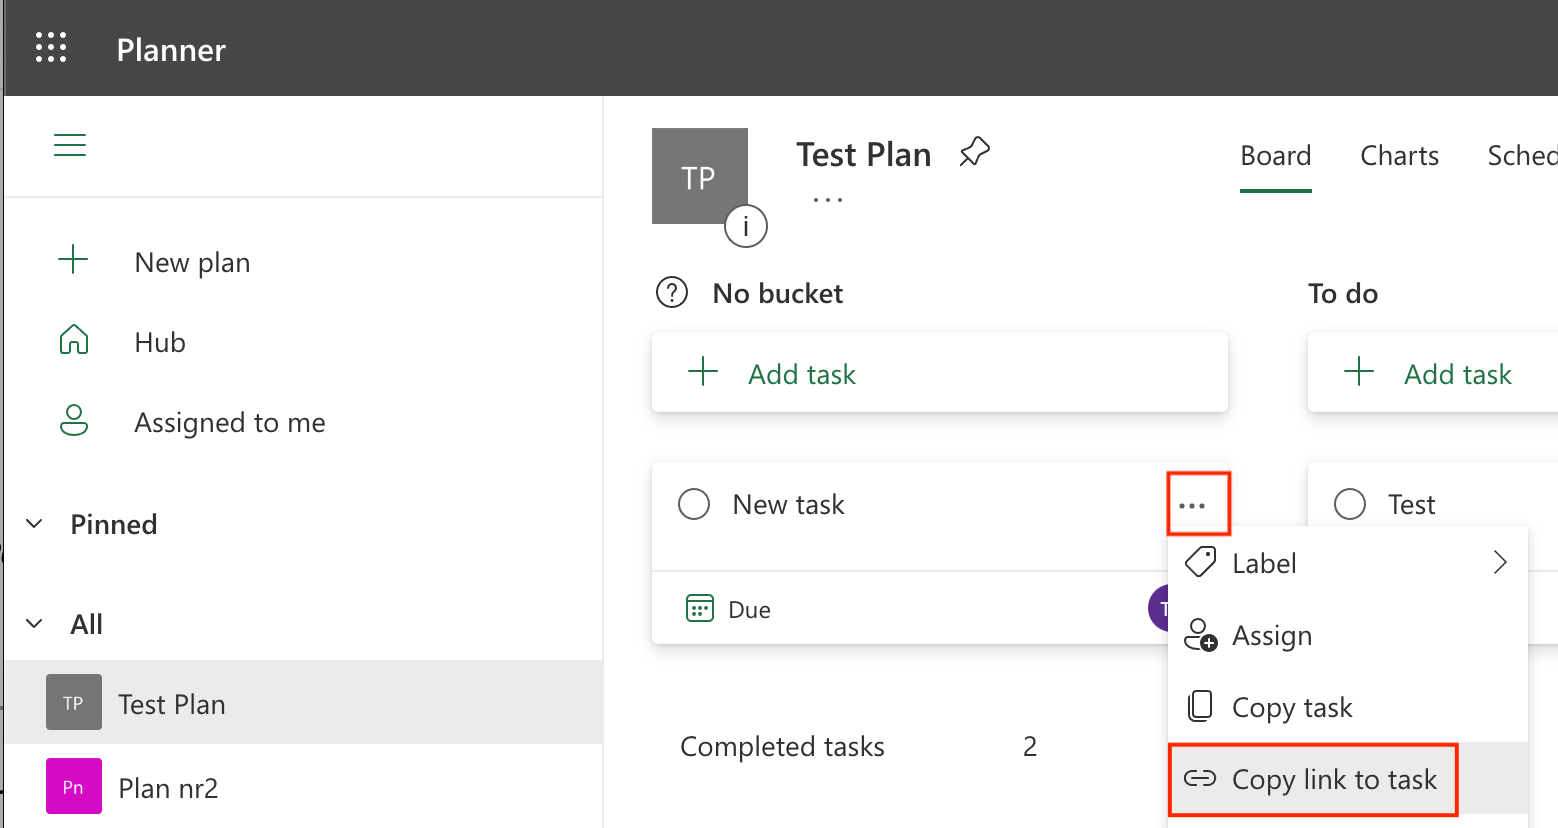Click the Planner app title
Screen dimensions: 1558x828
(x=171, y=49)
